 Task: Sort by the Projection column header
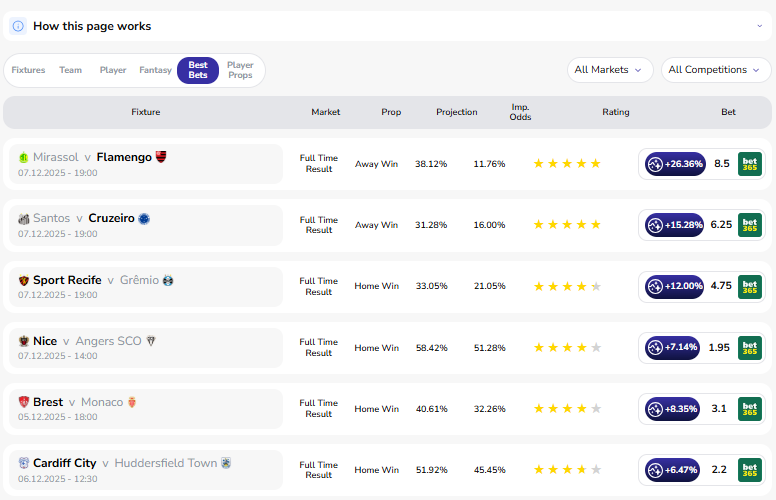[x=456, y=112]
